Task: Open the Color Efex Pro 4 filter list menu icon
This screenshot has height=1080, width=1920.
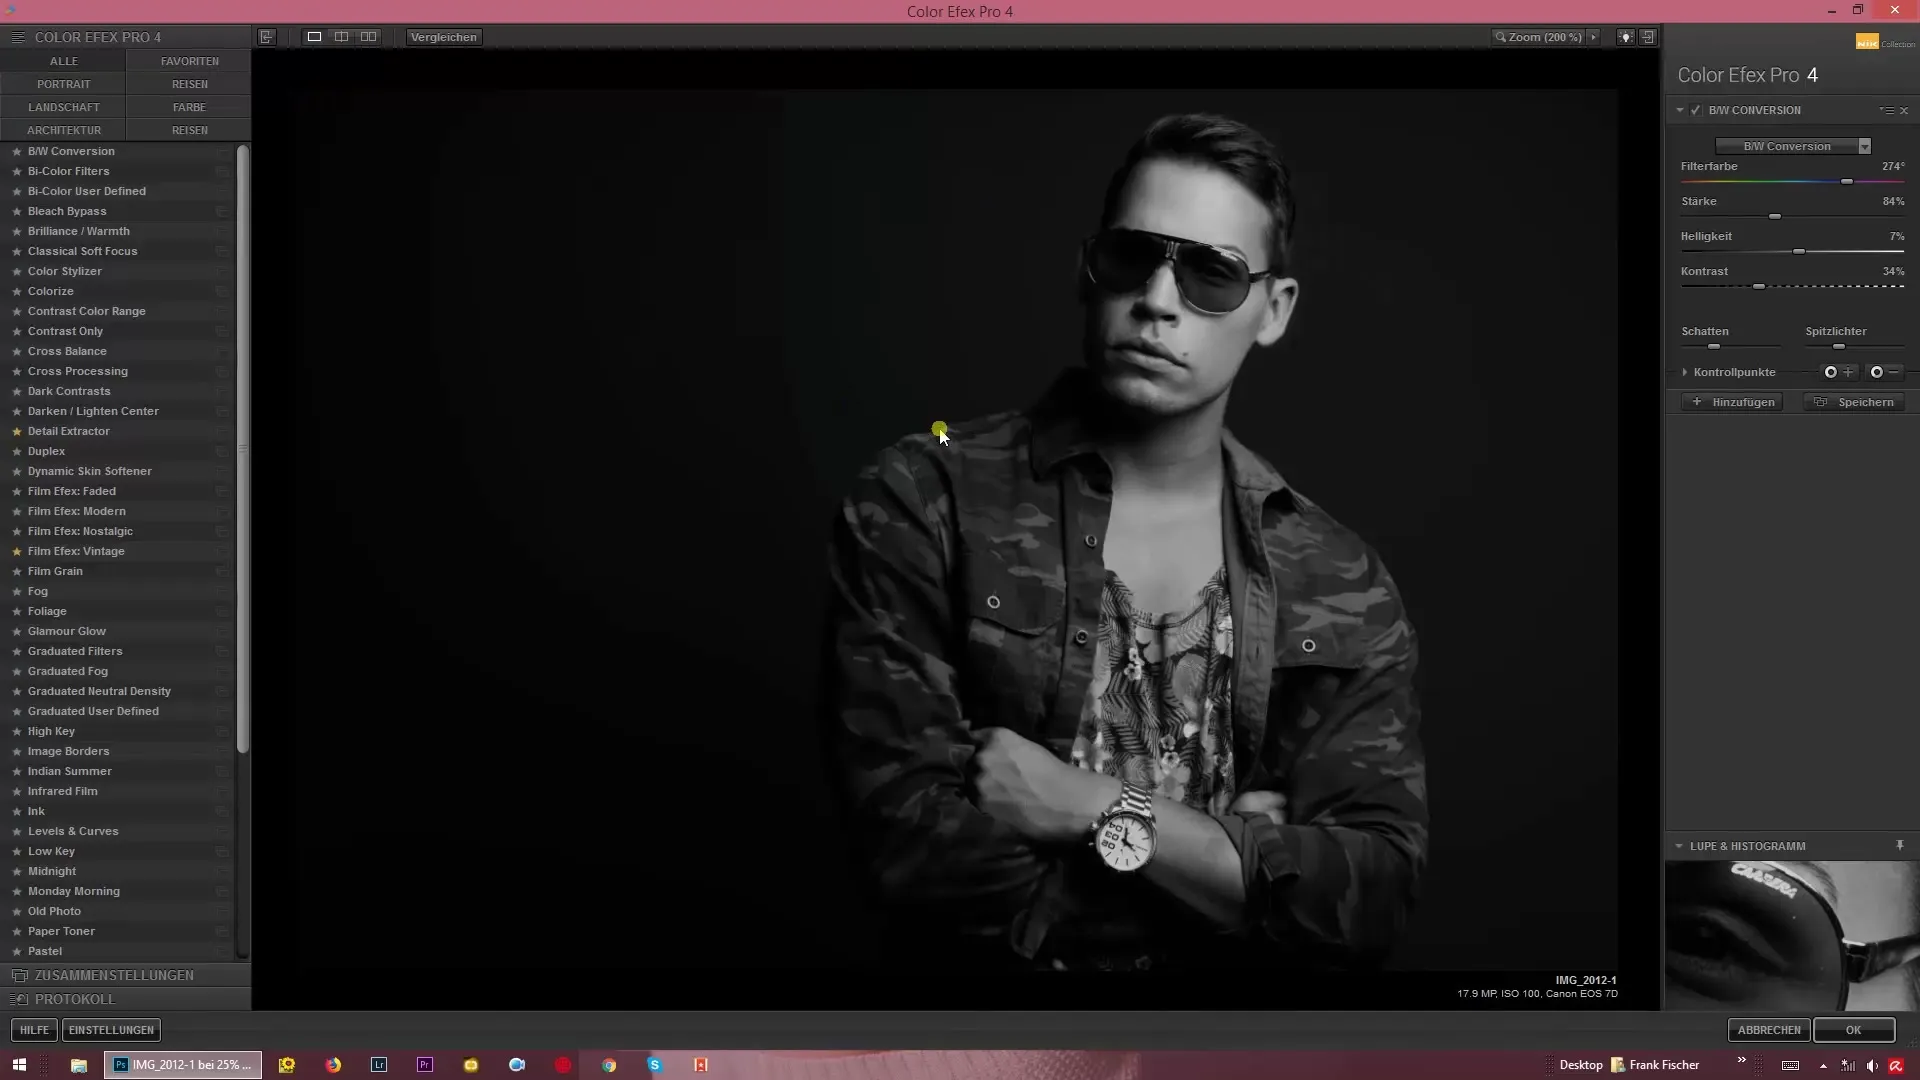Action: [17, 37]
